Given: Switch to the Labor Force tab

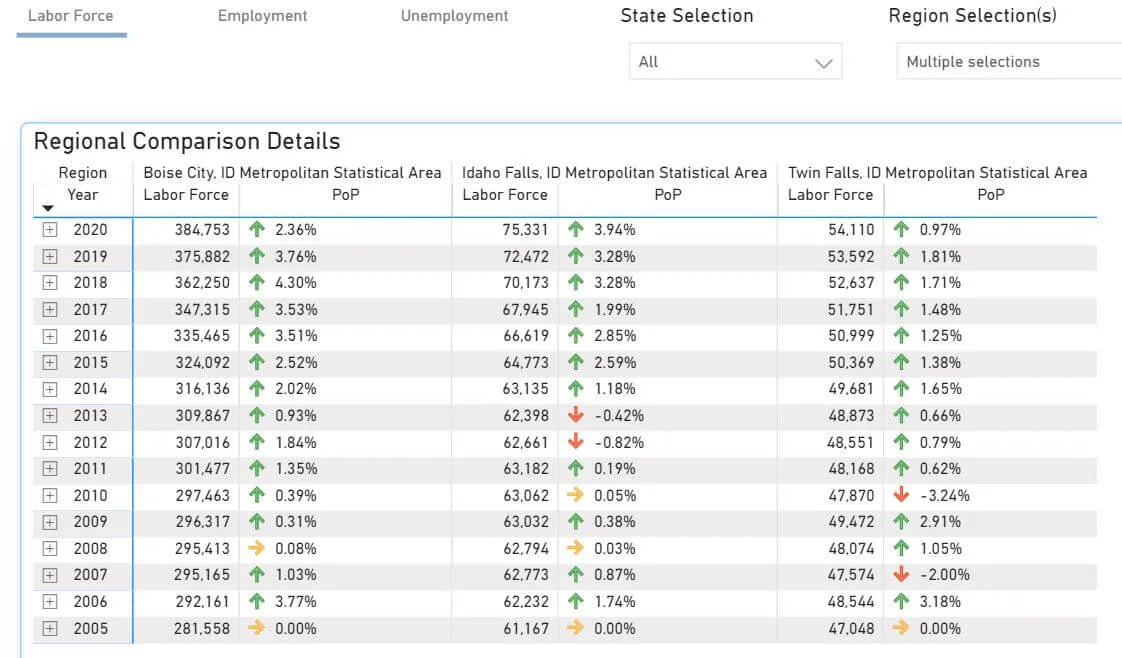Looking at the screenshot, I should [x=71, y=16].
